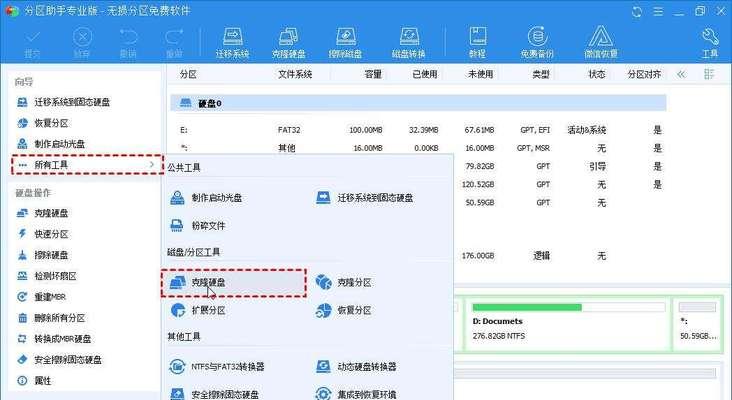
Task: Open the 工具 wrench toolbar icon
Action: click(710, 43)
